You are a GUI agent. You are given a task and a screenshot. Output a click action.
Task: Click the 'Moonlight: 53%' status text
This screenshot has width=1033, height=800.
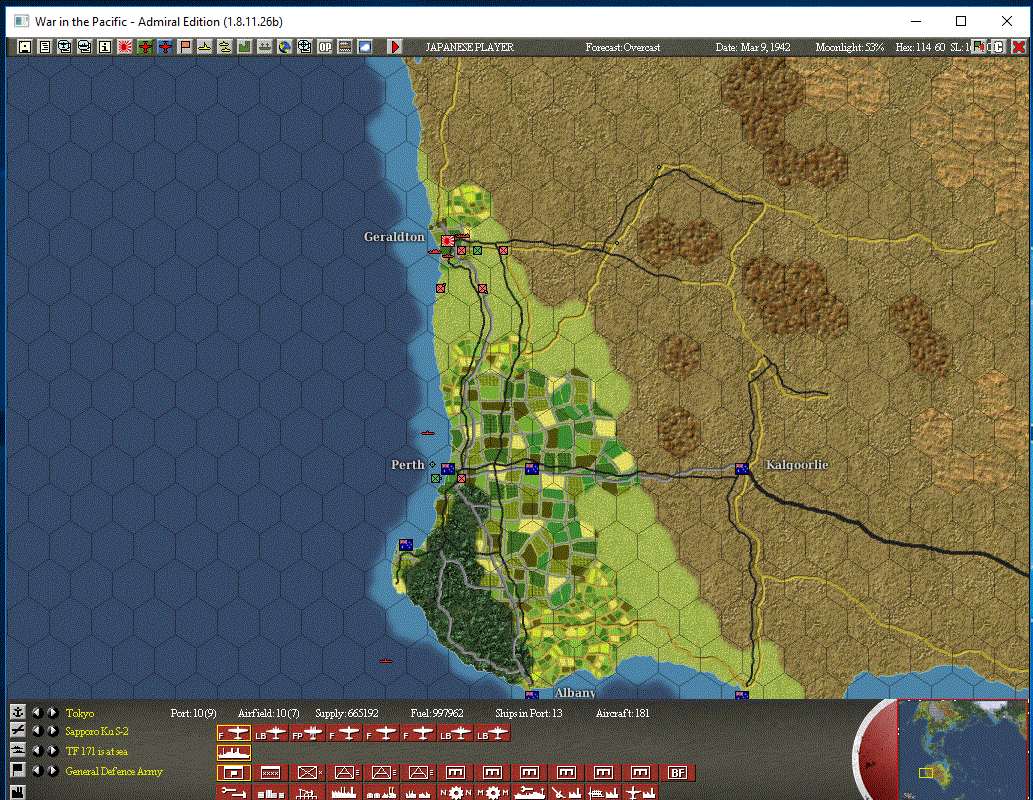(x=850, y=47)
